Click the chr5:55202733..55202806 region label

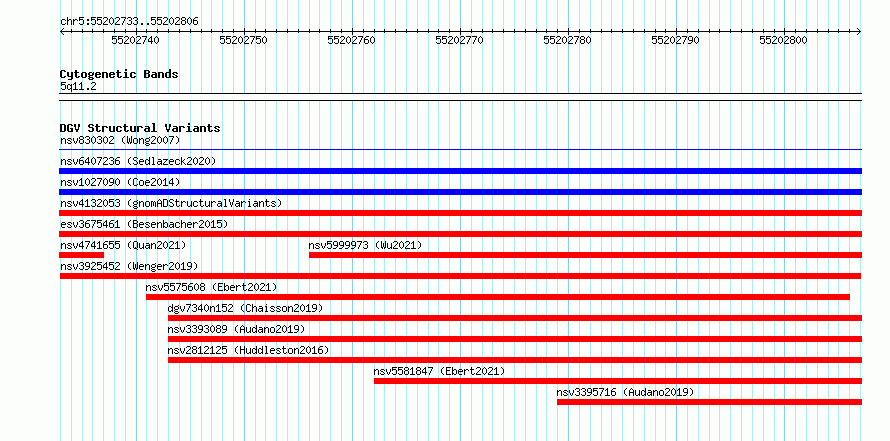pos(129,22)
